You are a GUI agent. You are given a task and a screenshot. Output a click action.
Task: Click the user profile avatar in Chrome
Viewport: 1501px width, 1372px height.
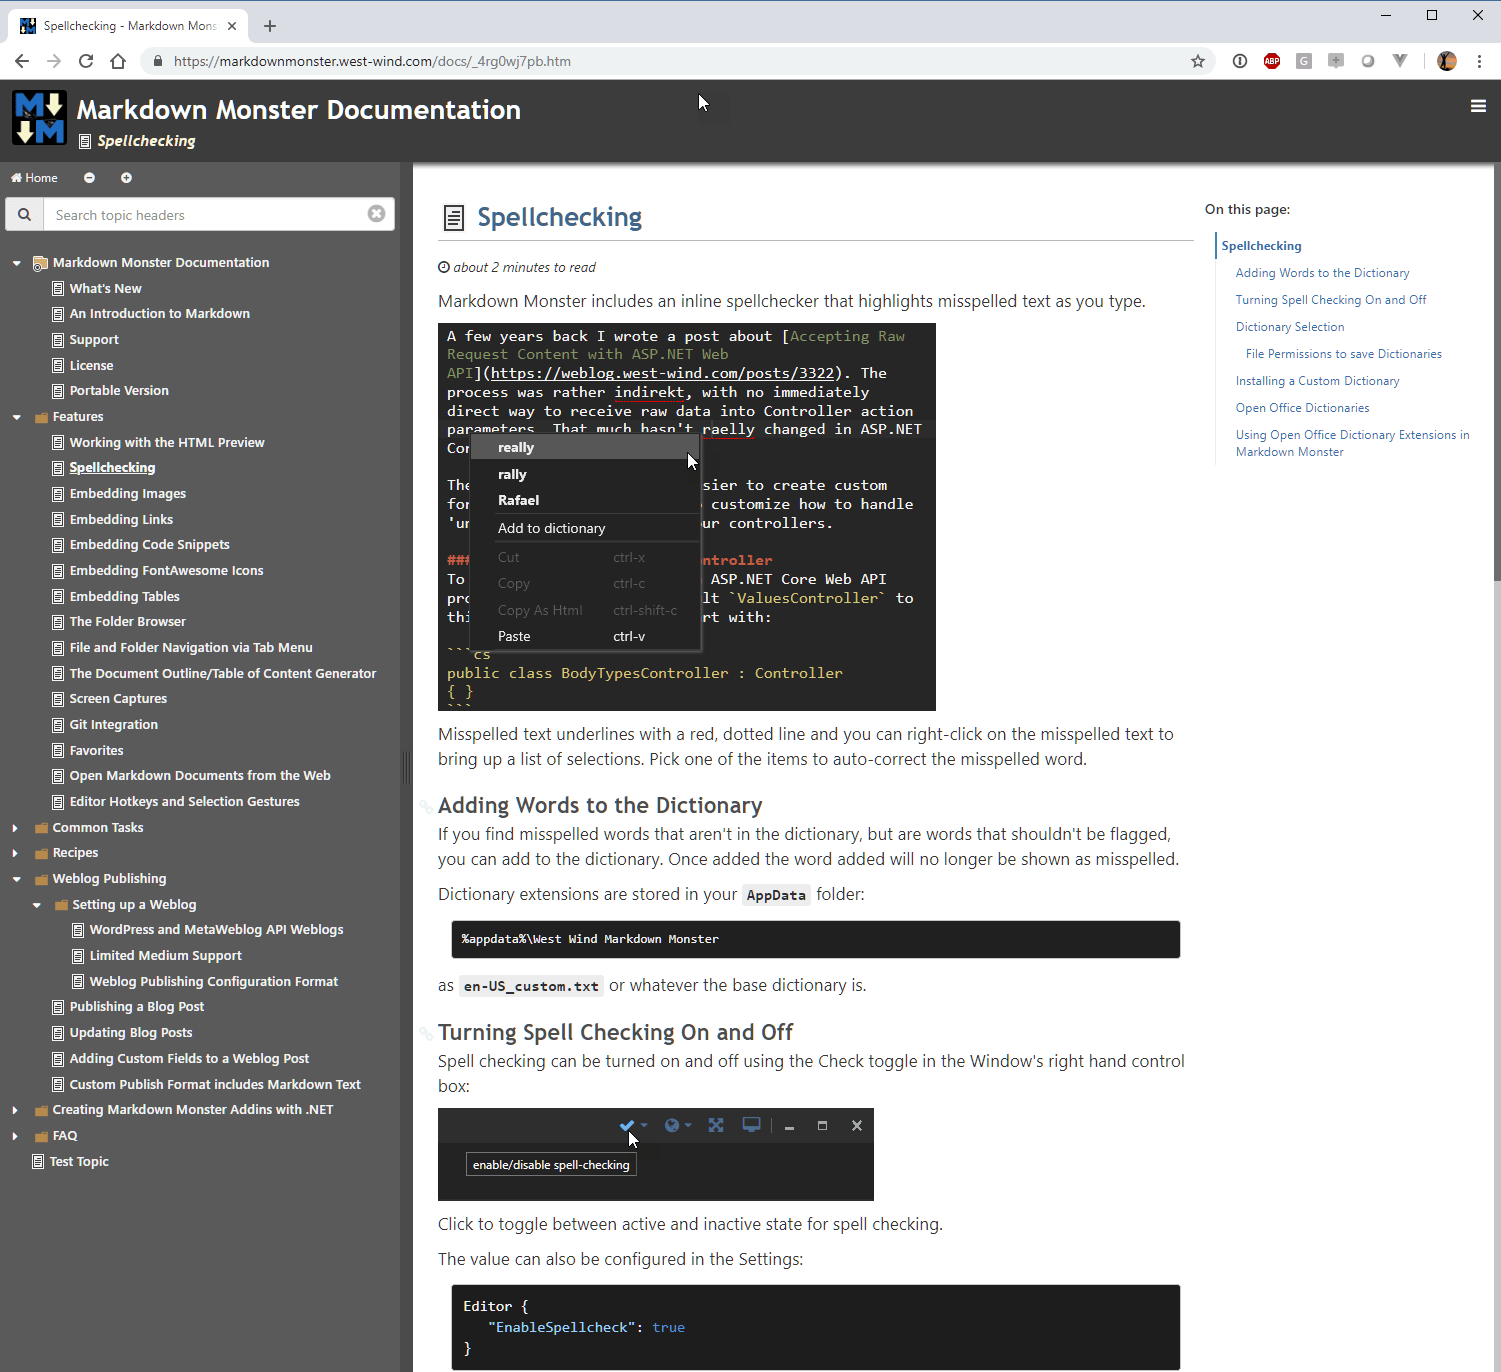point(1447,61)
